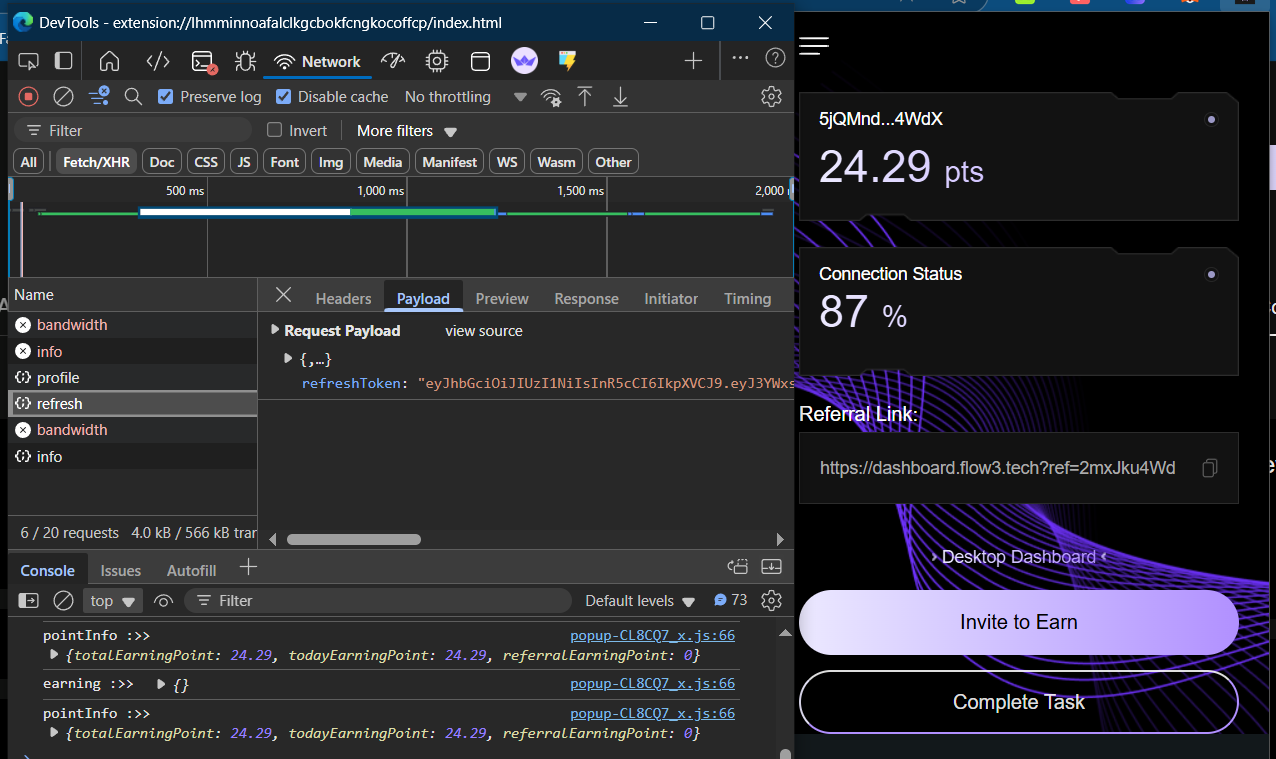Switch to the Headers tab

(x=343, y=298)
